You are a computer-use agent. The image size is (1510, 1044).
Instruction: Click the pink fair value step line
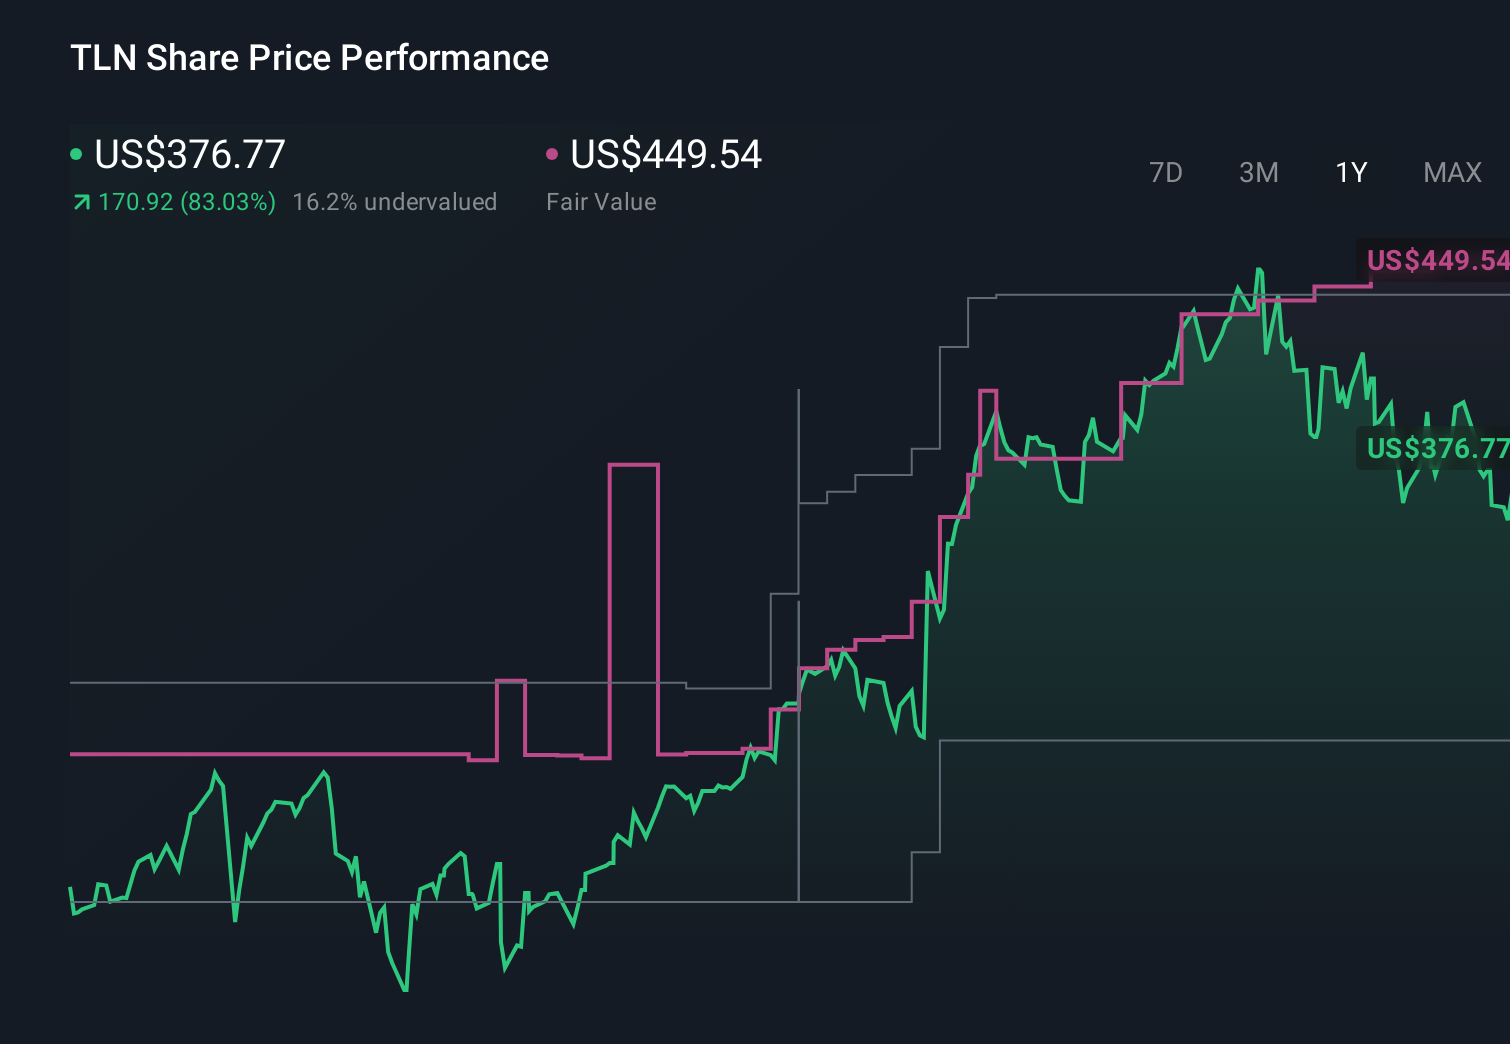click(x=300, y=752)
